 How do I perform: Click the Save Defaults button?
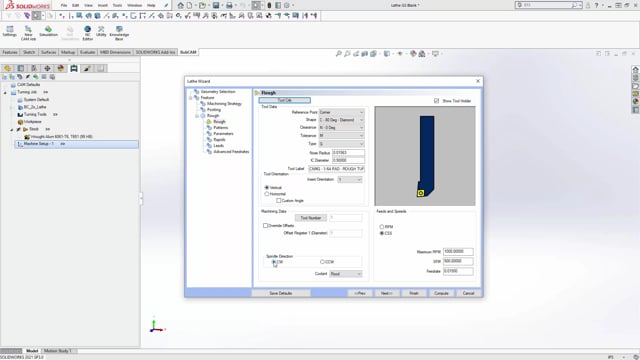(281, 293)
